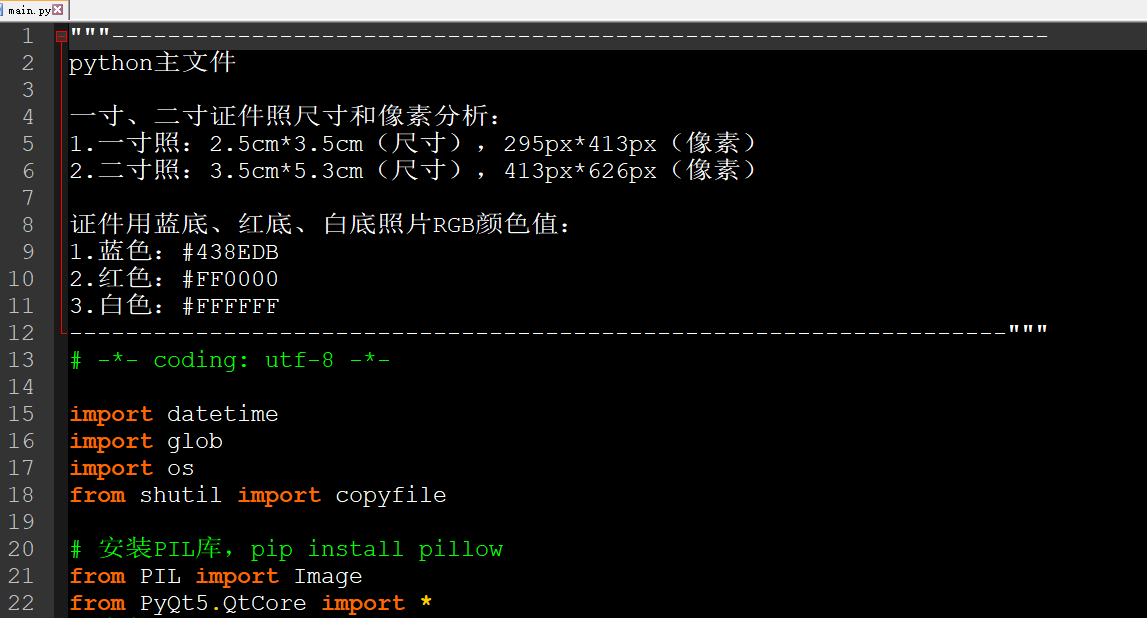
Task: Click line number 13 in the margin
Action: (x=21, y=360)
